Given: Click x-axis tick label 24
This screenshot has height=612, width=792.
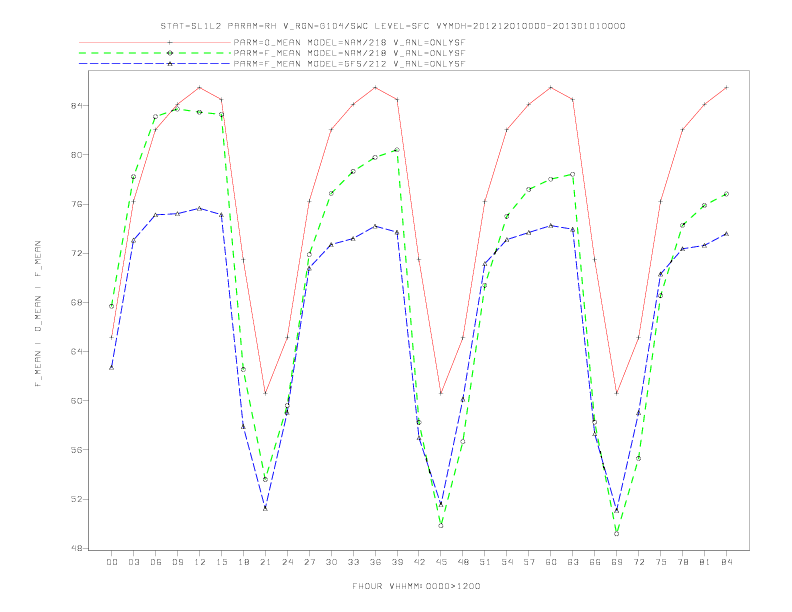Looking at the screenshot, I should pyautogui.click(x=287, y=562).
